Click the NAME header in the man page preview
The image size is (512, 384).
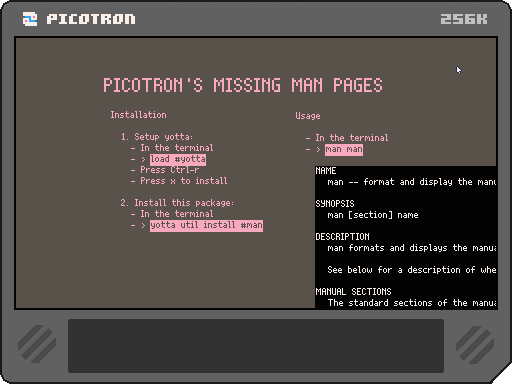[x=326, y=171]
